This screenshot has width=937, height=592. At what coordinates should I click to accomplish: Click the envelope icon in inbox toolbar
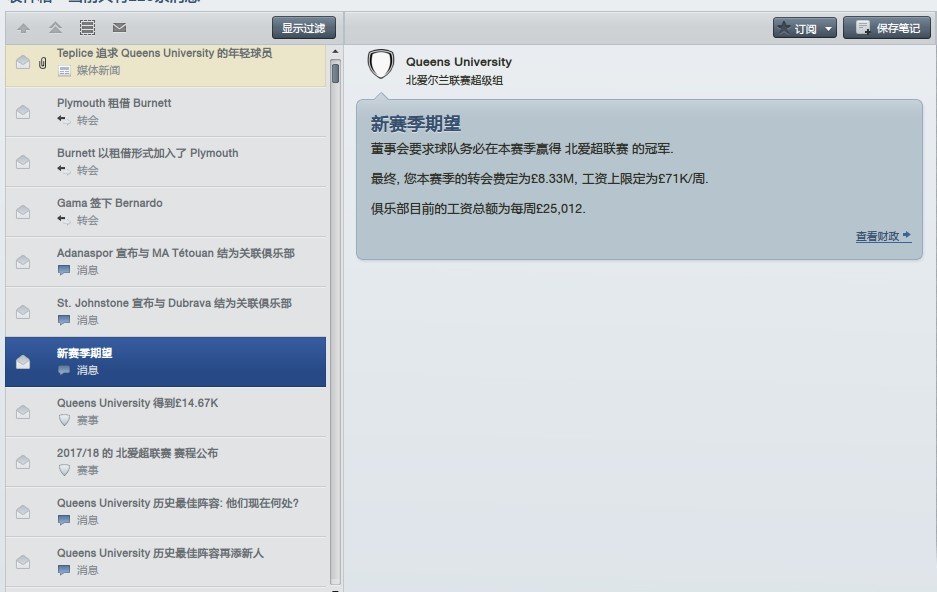tap(120, 27)
